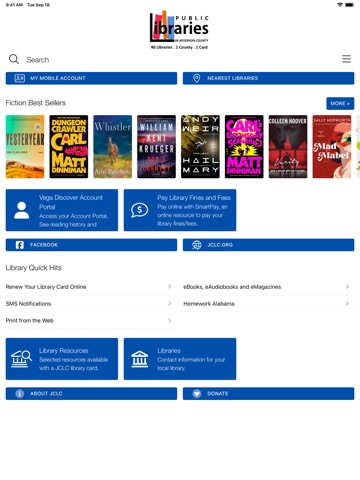This screenshot has width=360, height=480.
Task: Open About JCLC
Action: tap(91, 394)
